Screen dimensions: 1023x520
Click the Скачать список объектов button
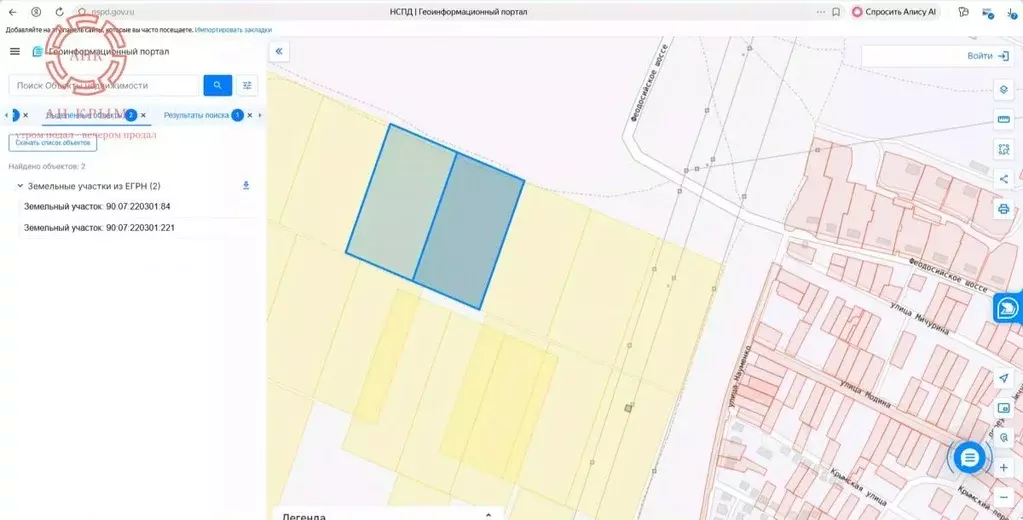click(52, 143)
